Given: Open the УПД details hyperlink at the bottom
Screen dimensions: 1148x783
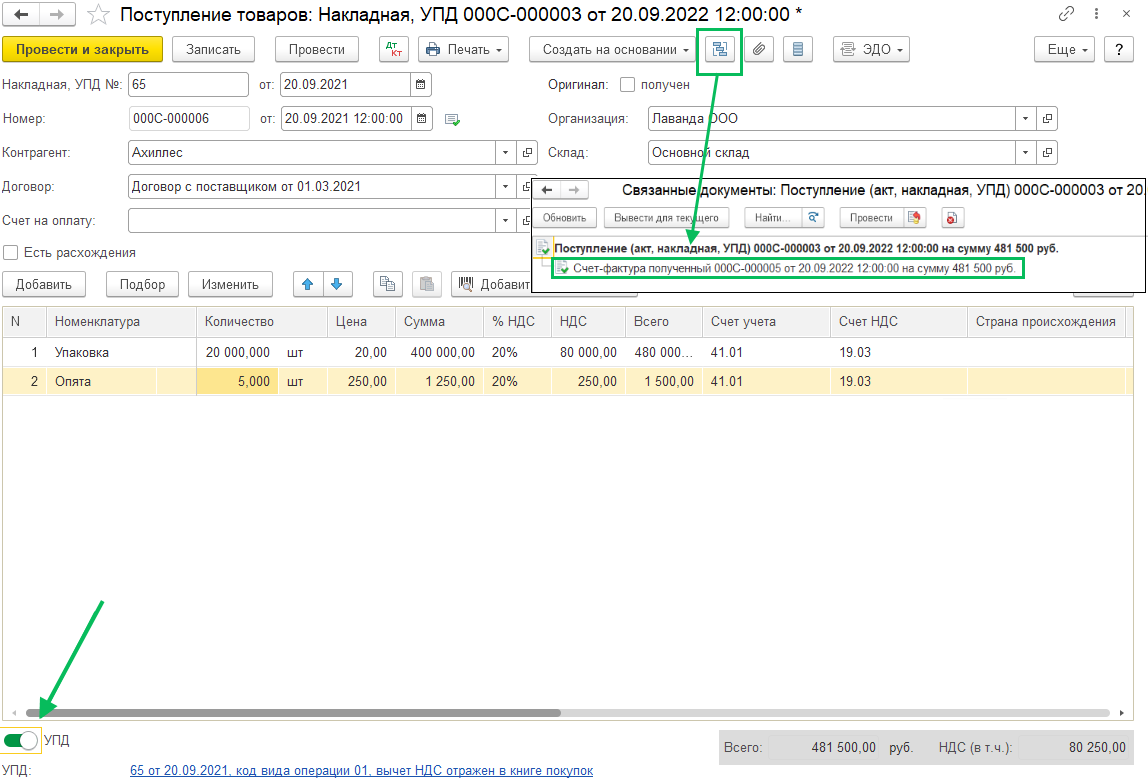Looking at the screenshot, I should (361, 771).
